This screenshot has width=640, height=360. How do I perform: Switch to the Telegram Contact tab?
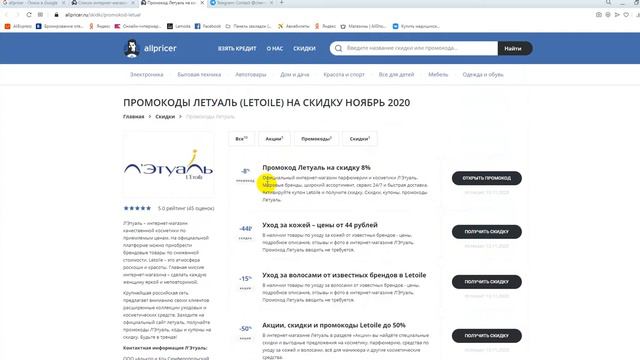[242, 2]
